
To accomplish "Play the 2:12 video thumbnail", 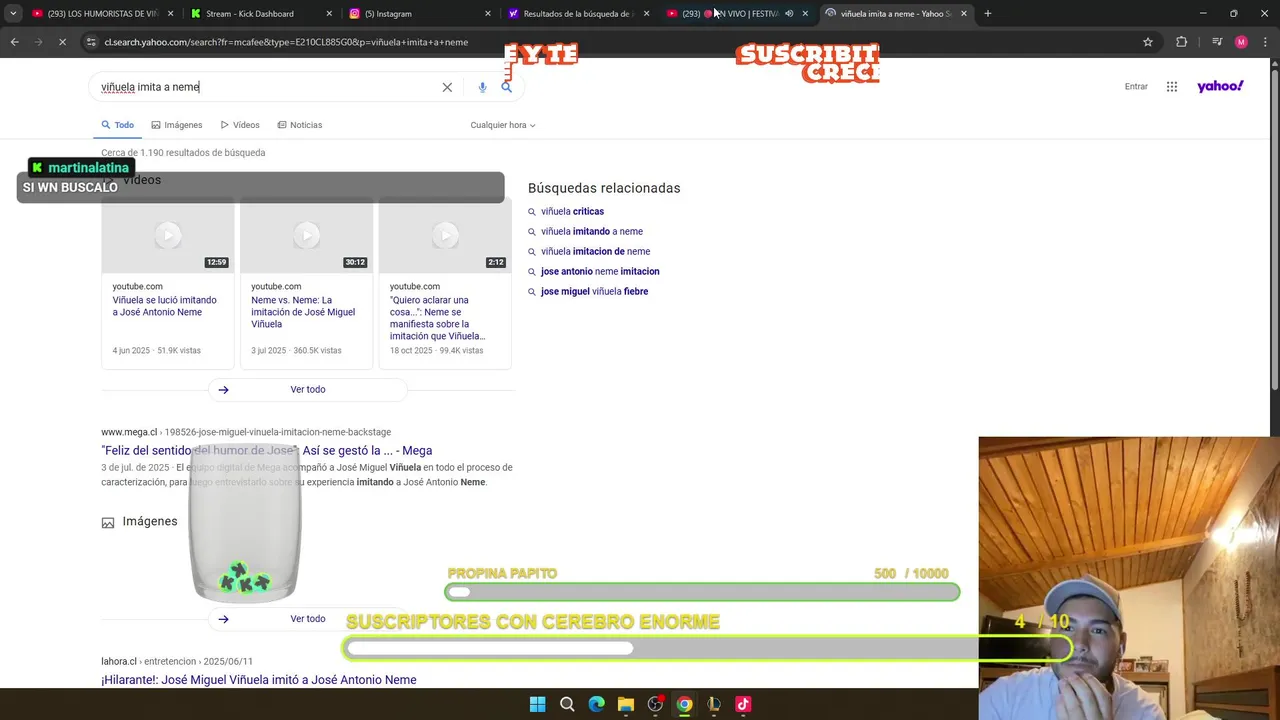I will coord(445,235).
